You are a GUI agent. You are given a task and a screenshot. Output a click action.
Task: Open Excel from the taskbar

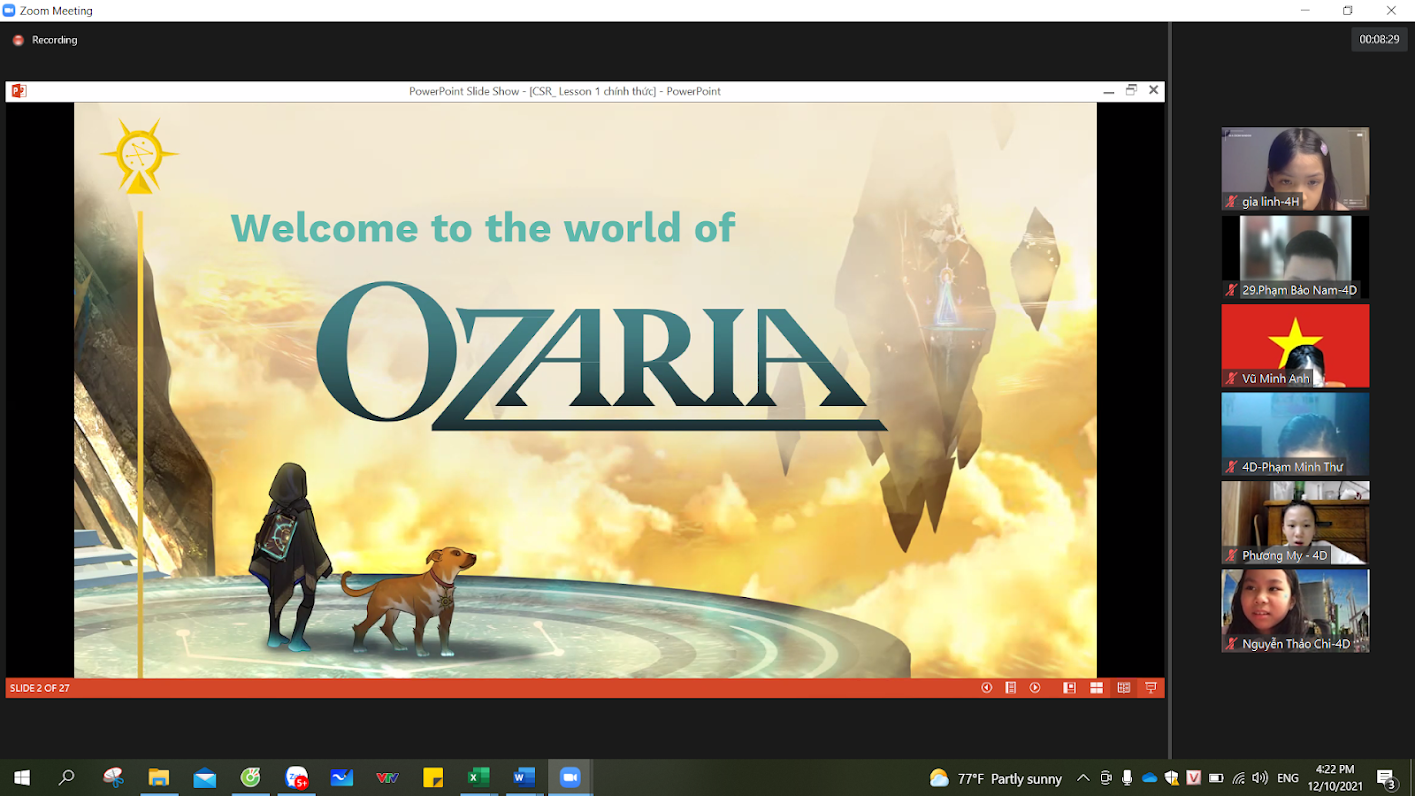pos(478,778)
